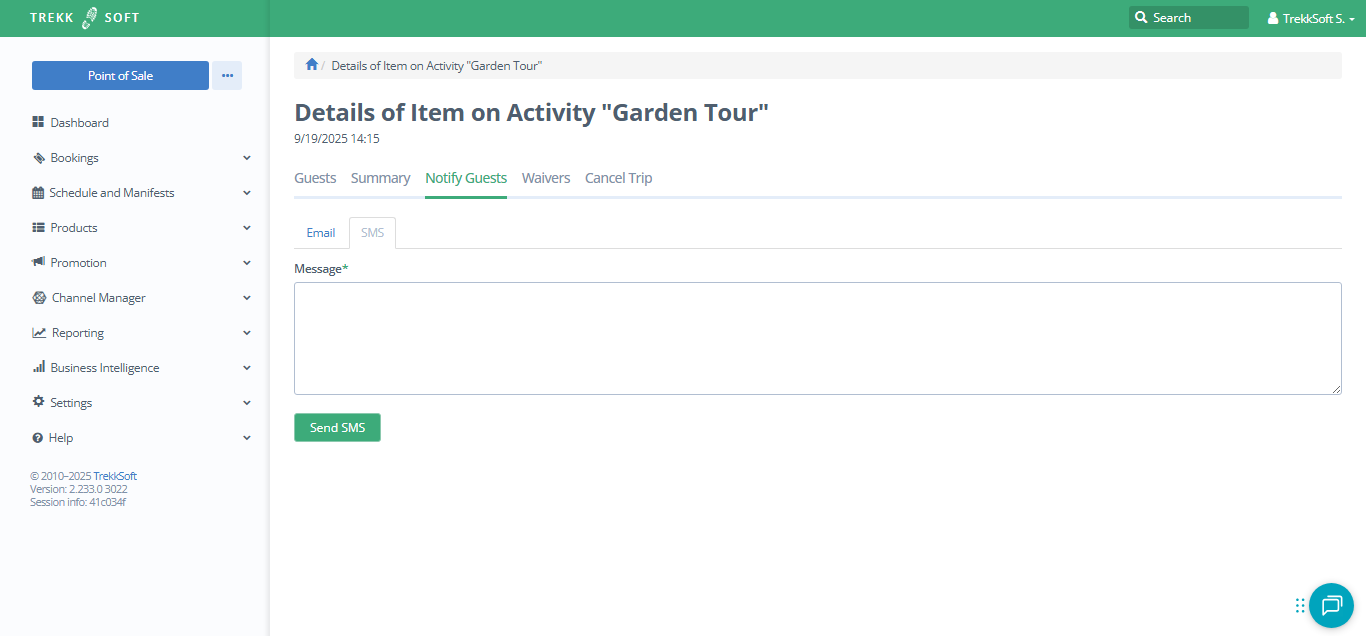
Task: Click the Search field in header
Action: point(1189,18)
